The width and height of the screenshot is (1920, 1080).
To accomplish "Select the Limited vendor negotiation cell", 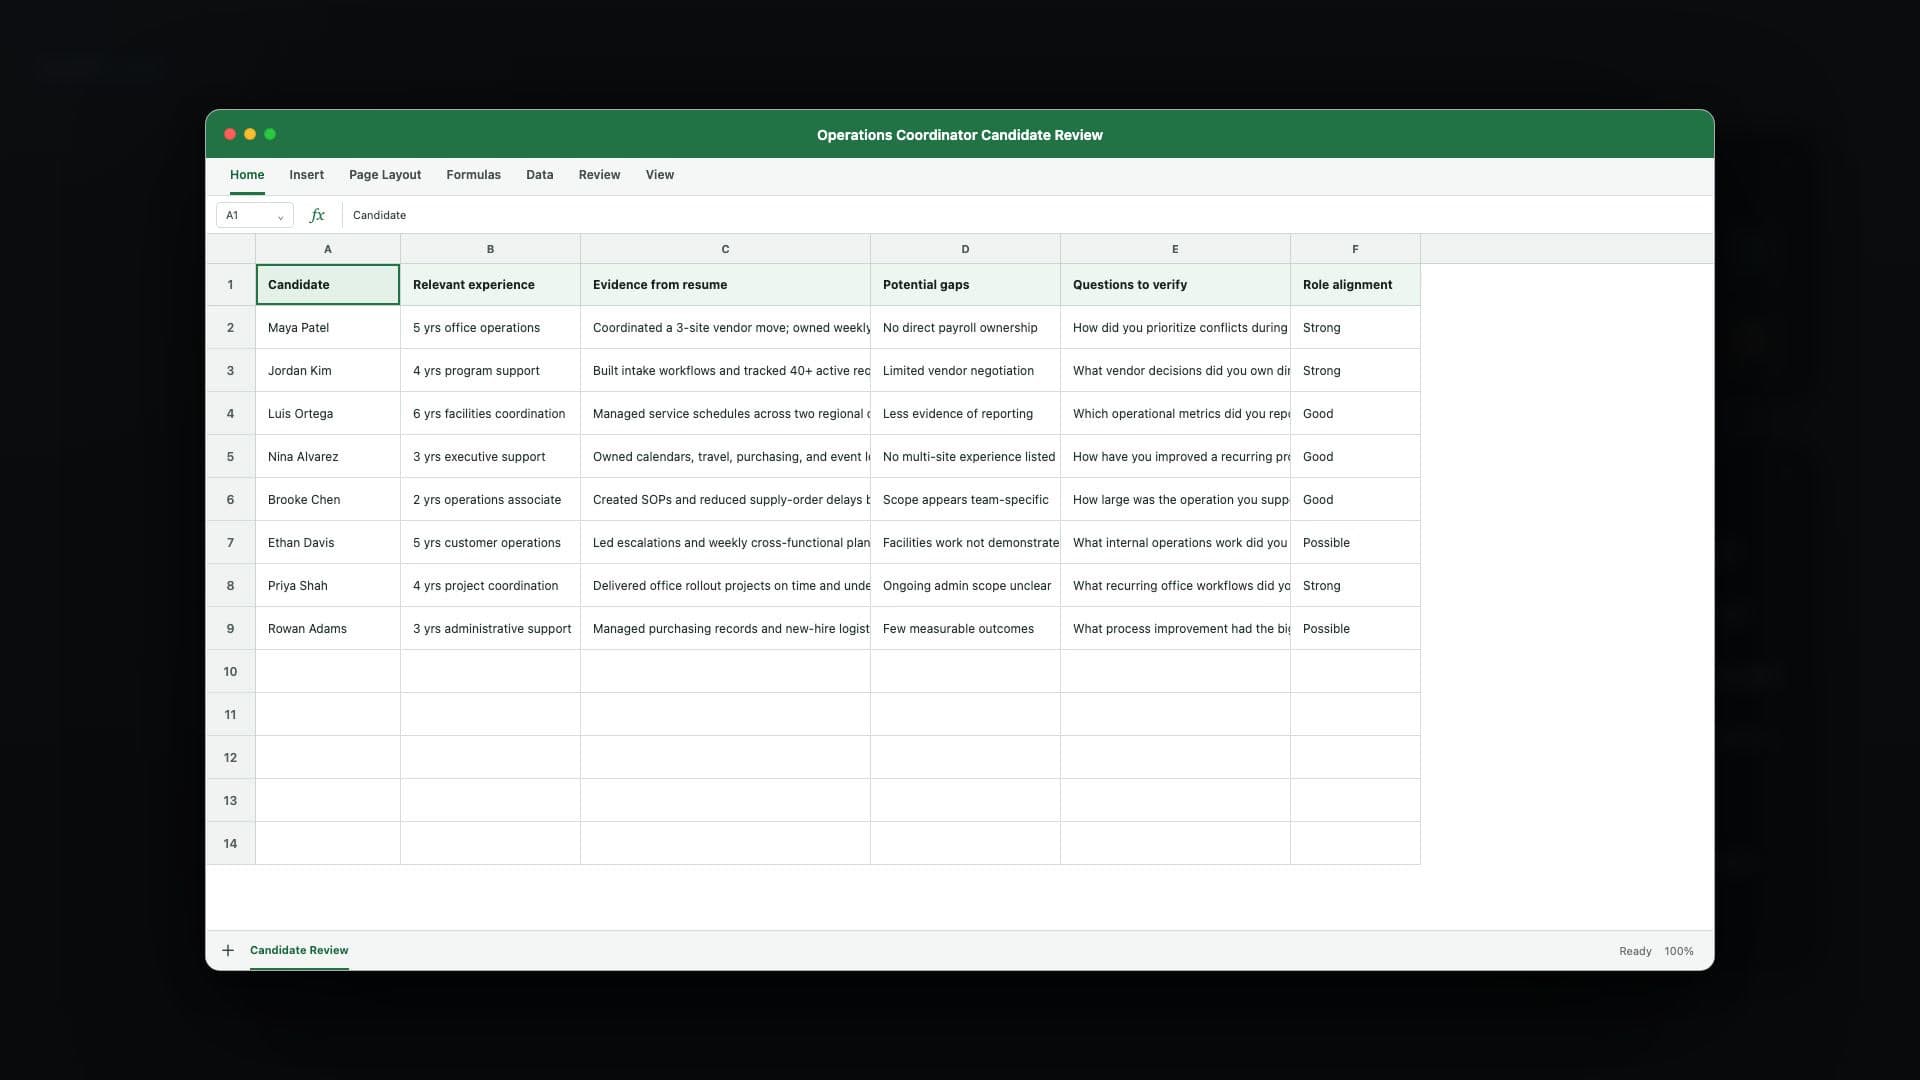I will click(x=965, y=371).
